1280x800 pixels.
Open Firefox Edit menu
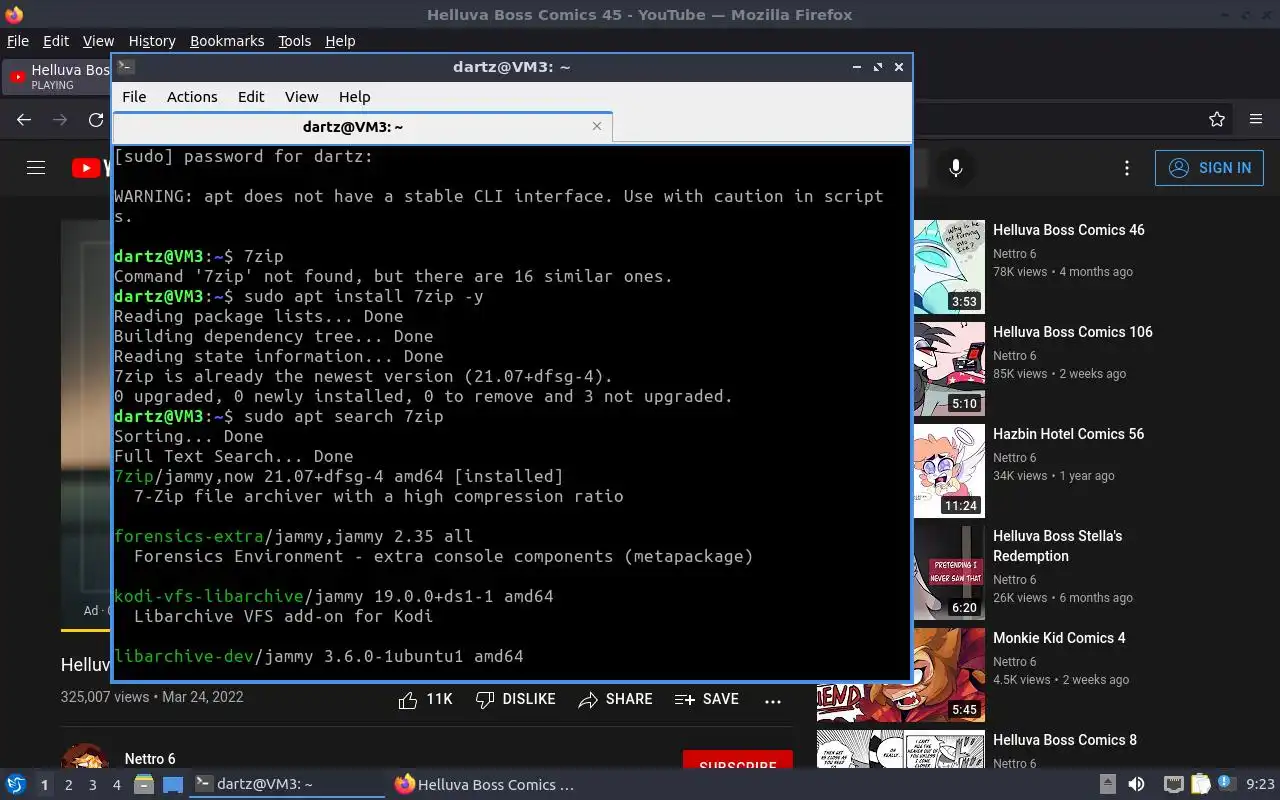[x=56, y=41]
